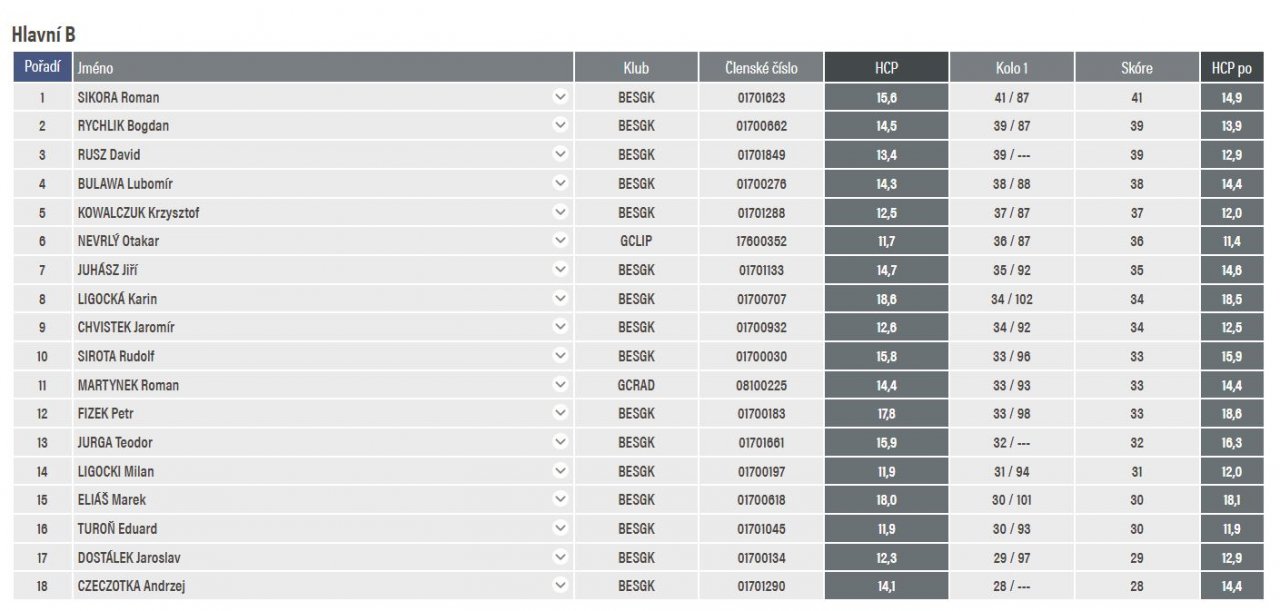Expand MARTYNEK Roman details chevron

click(560, 385)
